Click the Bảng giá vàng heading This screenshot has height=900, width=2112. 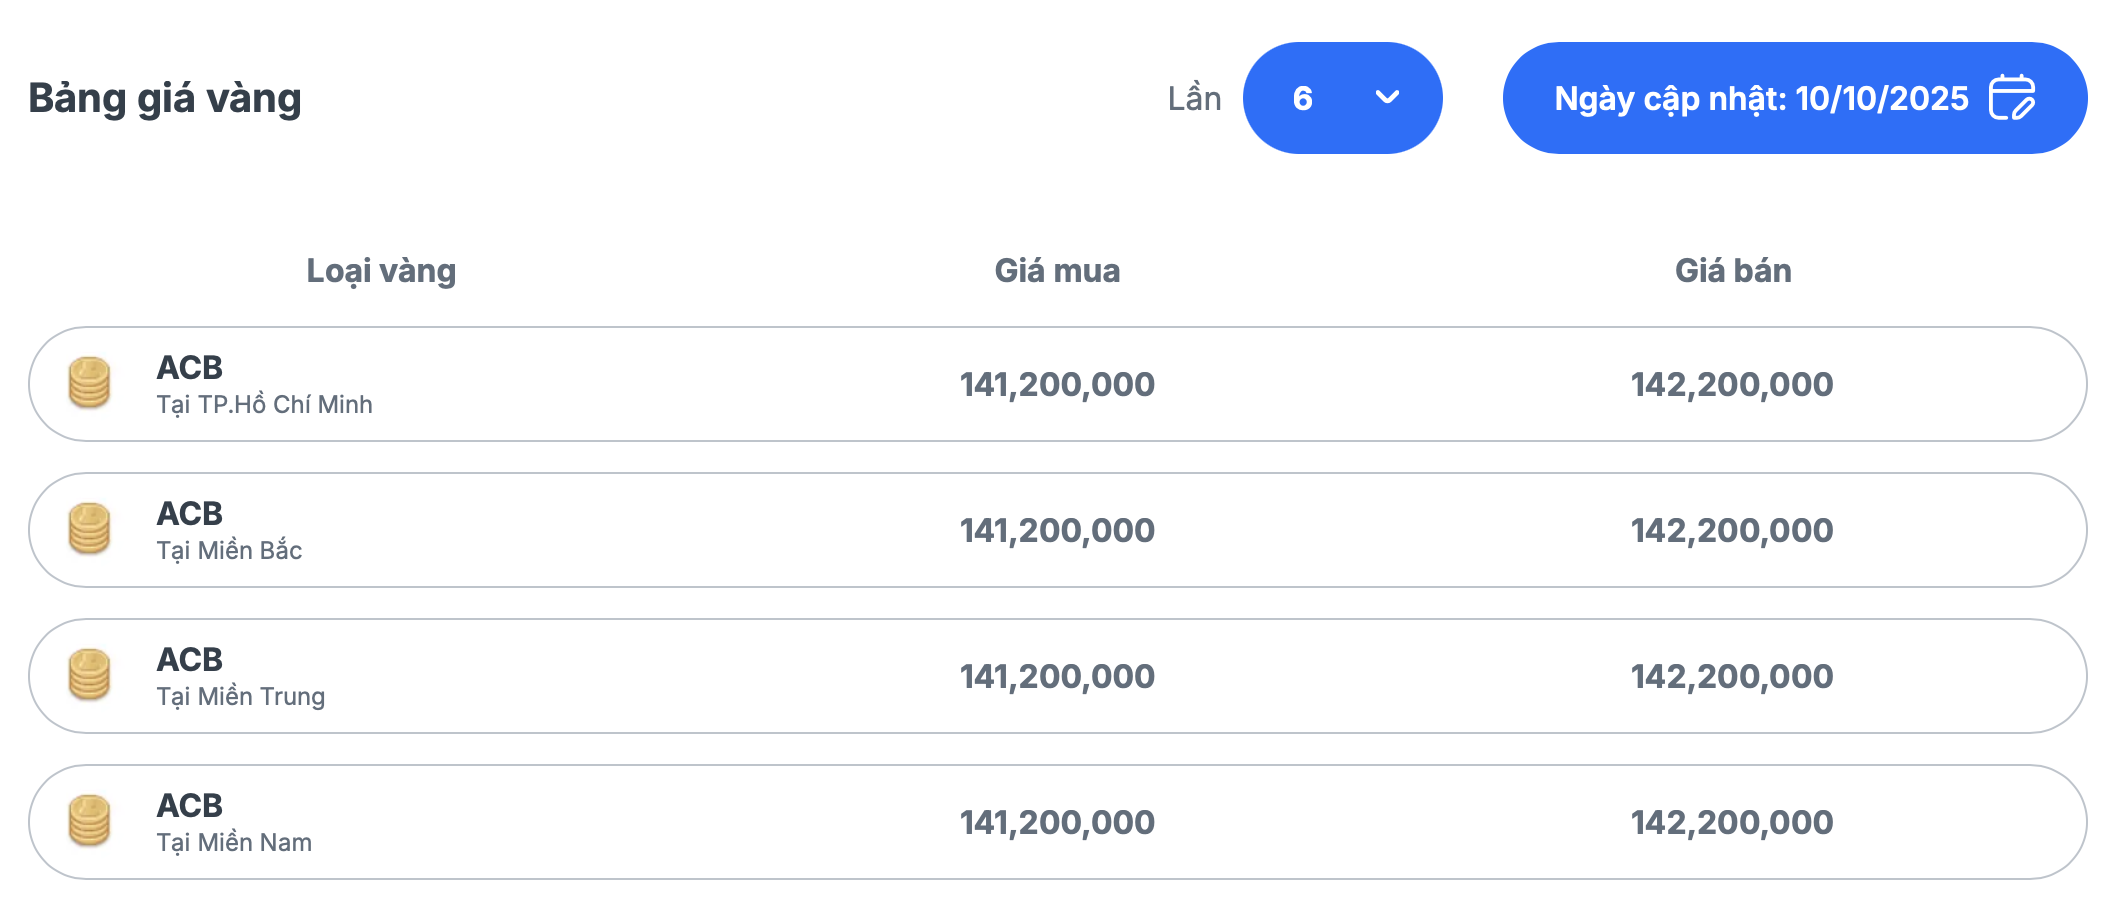(x=165, y=99)
